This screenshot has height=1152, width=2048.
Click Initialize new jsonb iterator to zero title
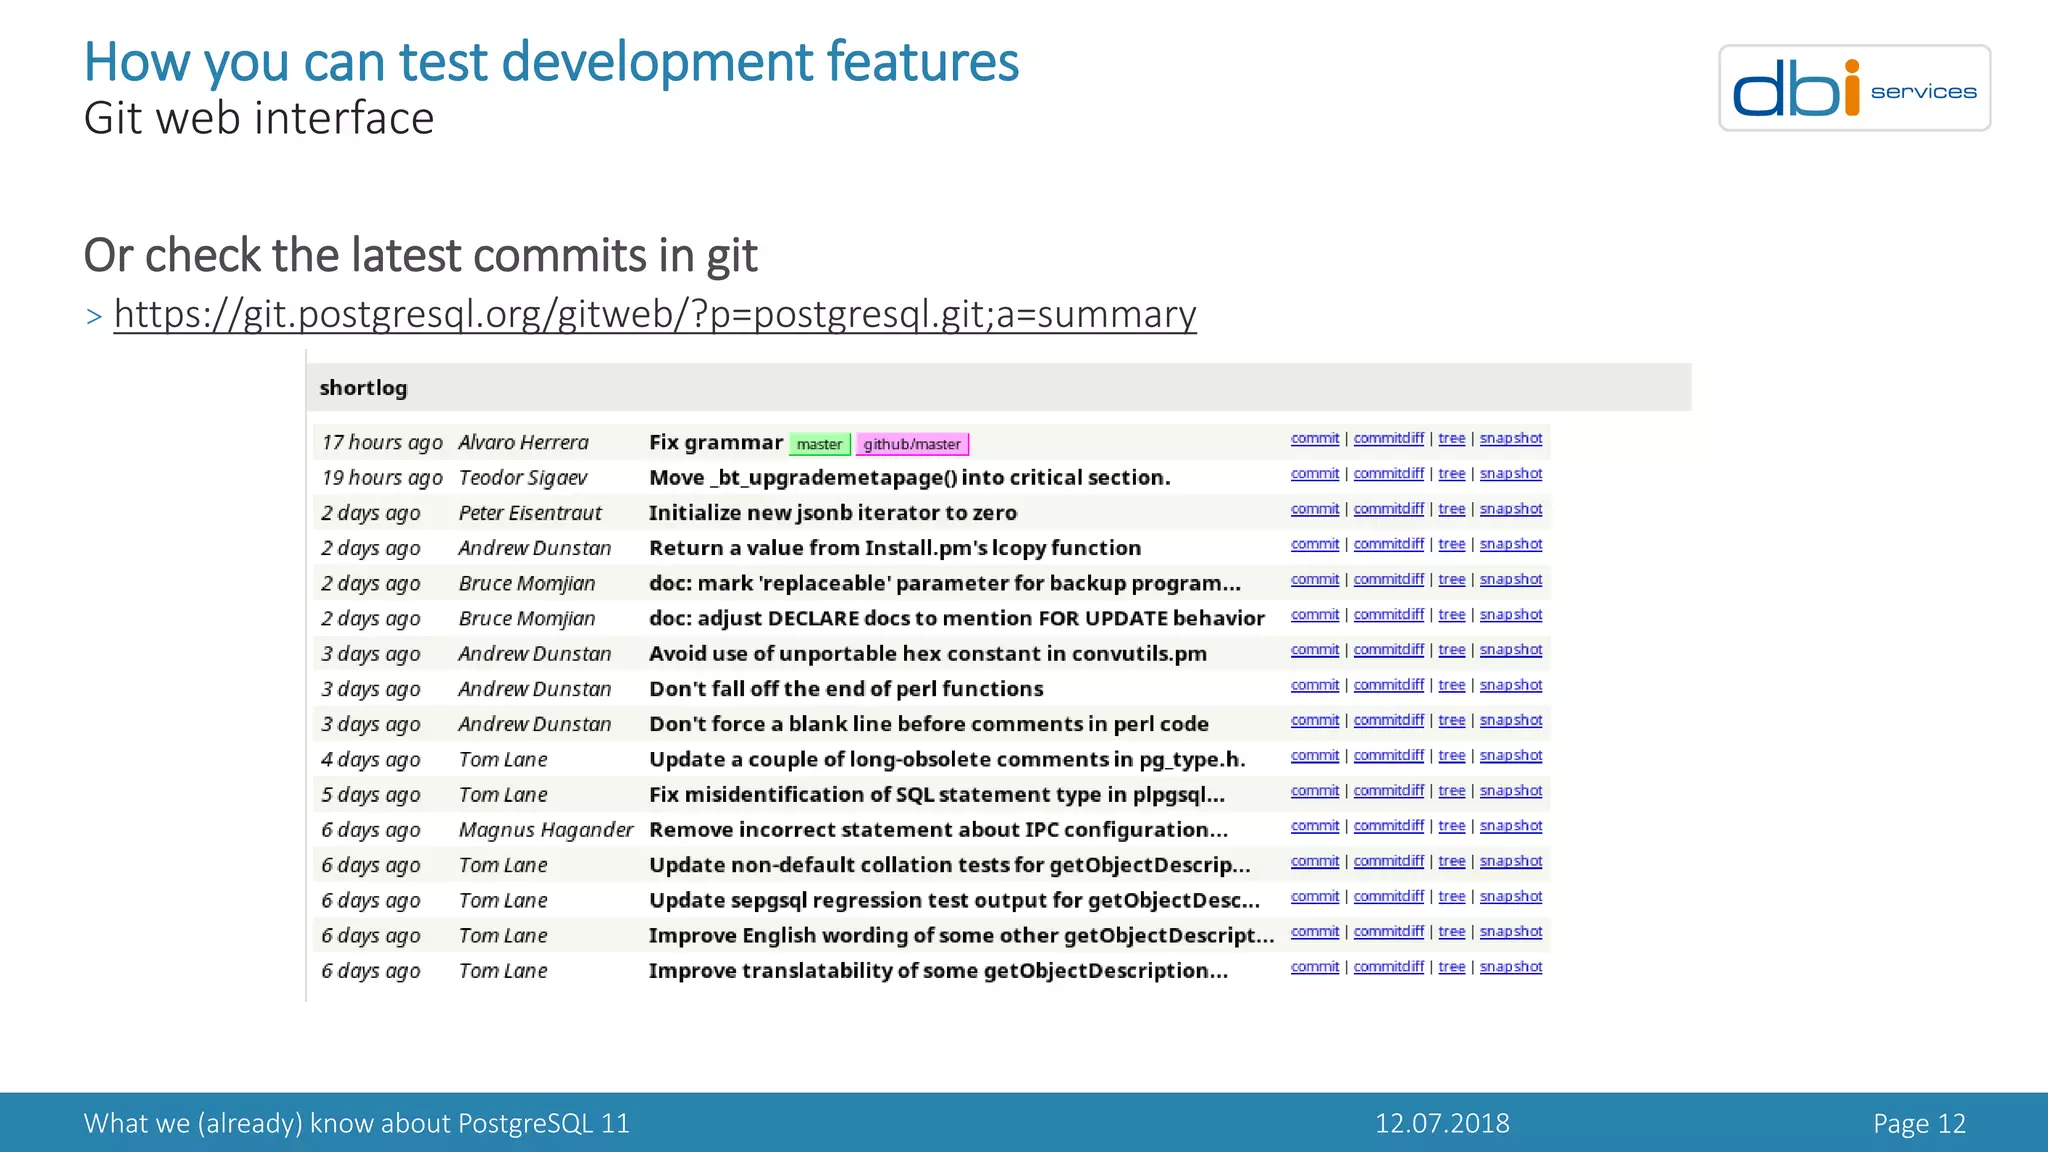[x=832, y=512]
